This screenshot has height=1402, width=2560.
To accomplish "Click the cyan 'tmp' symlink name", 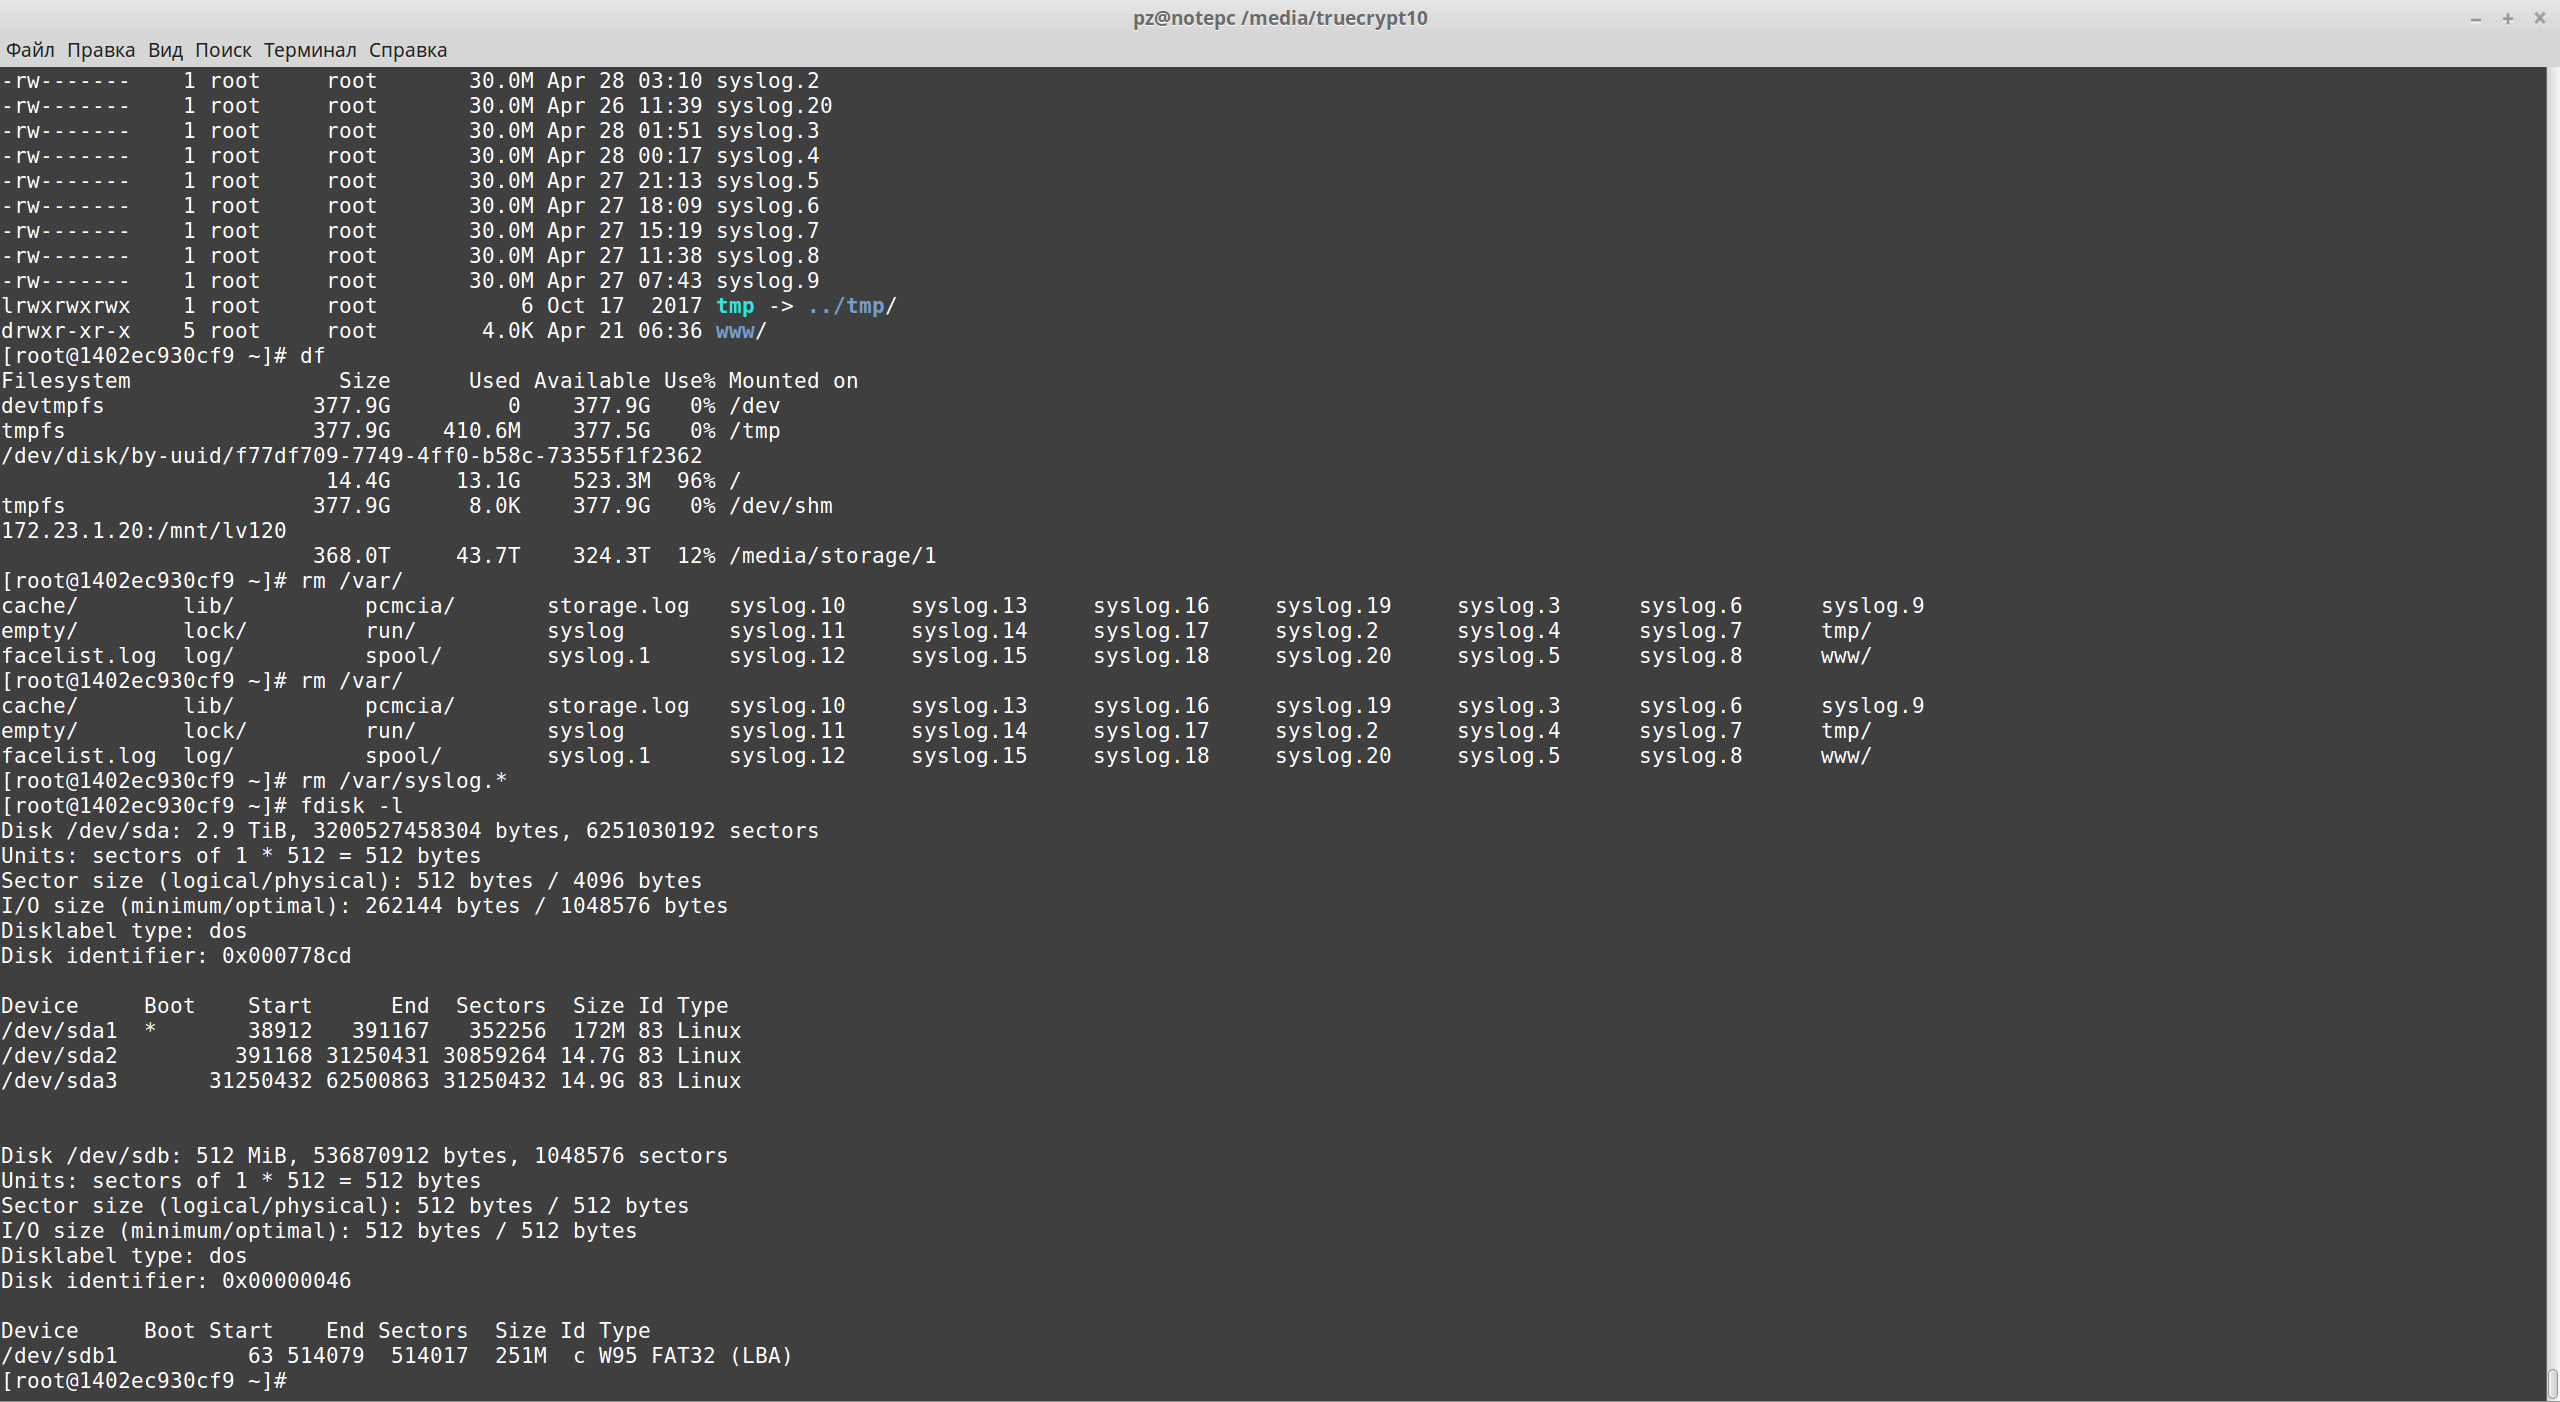I will click(735, 306).
